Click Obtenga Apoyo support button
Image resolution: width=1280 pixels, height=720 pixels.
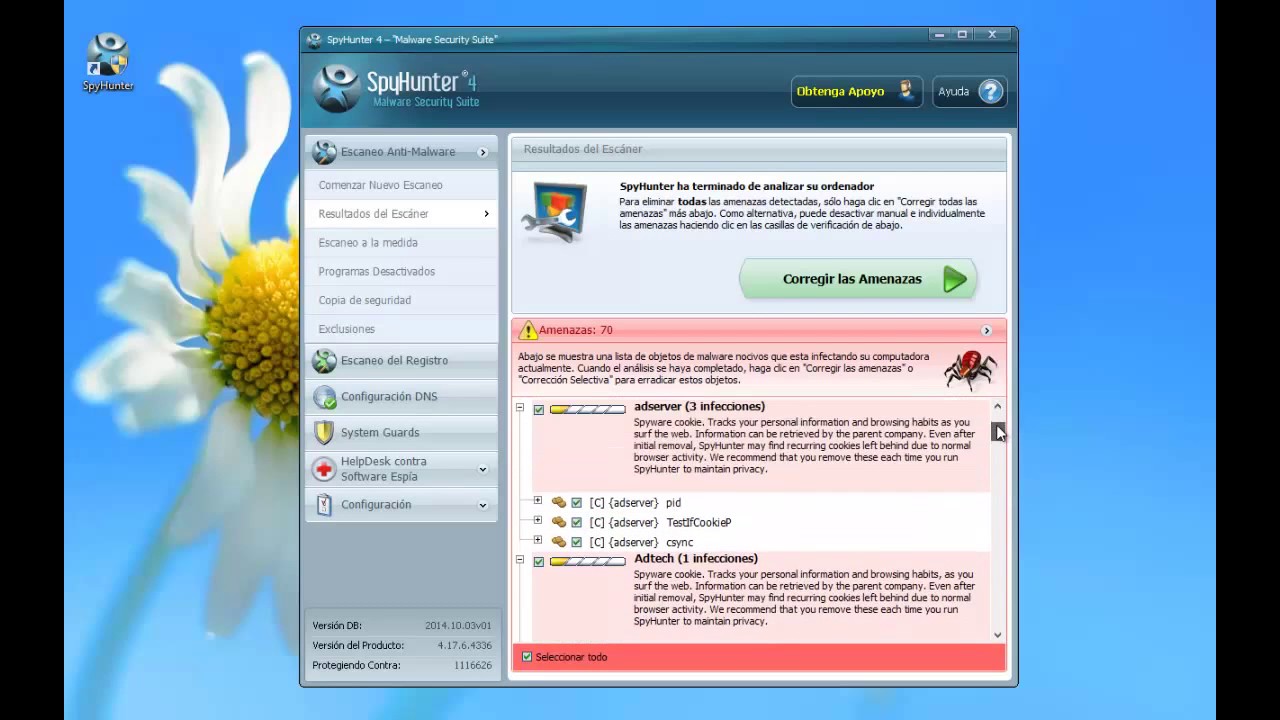click(856, 91)
